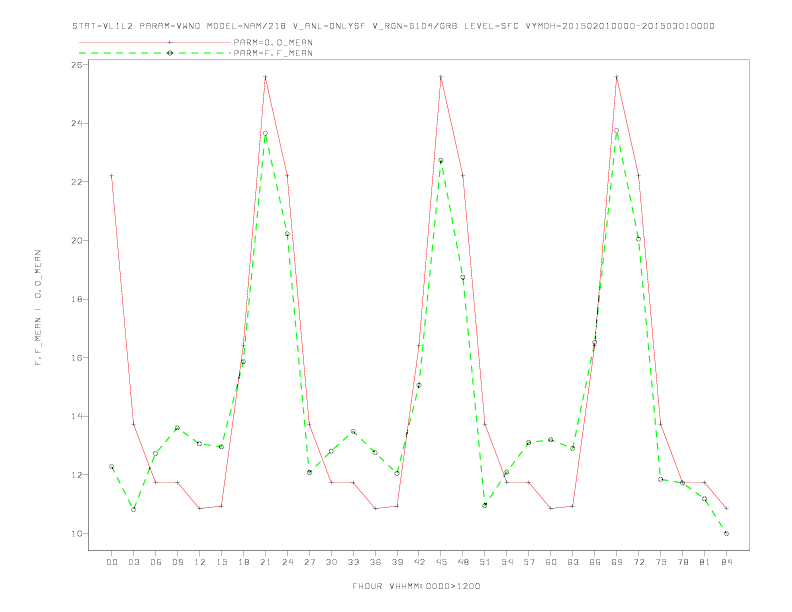Click the FHOUR VHHMM:0000>1200 x-axis label

pos(416,586)
